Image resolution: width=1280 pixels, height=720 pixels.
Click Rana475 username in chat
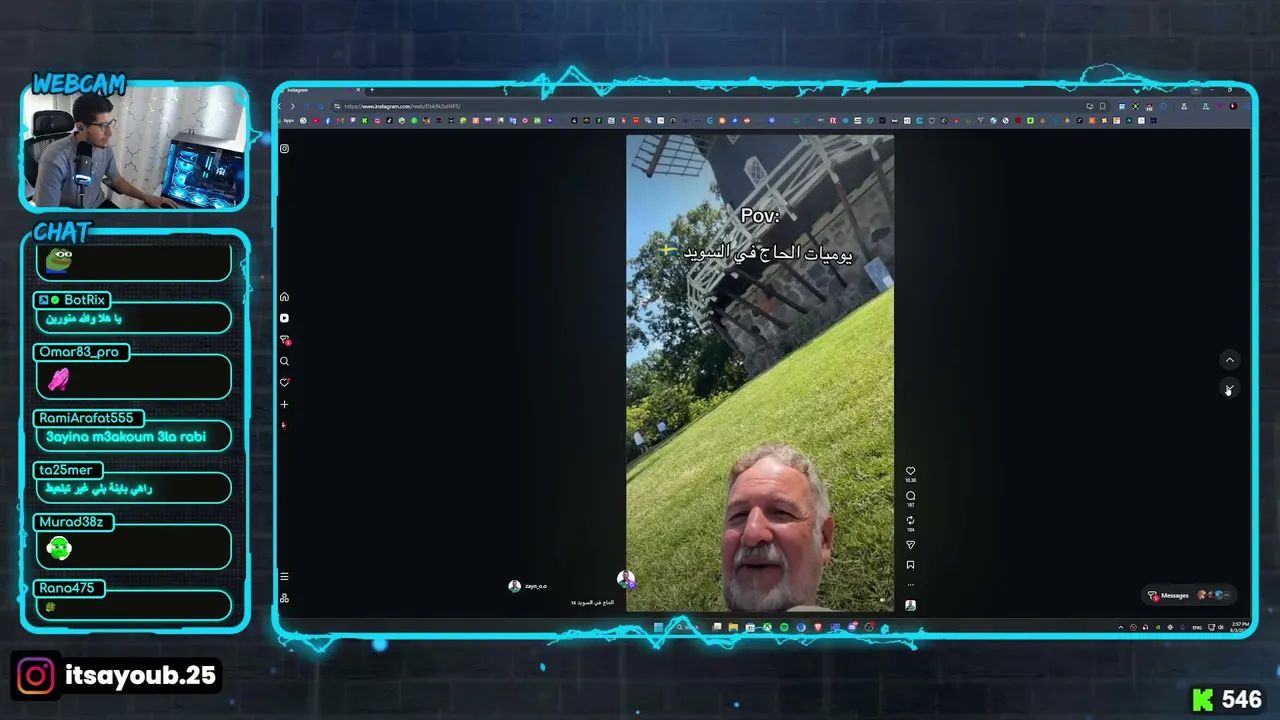click(x=67, y=588)
